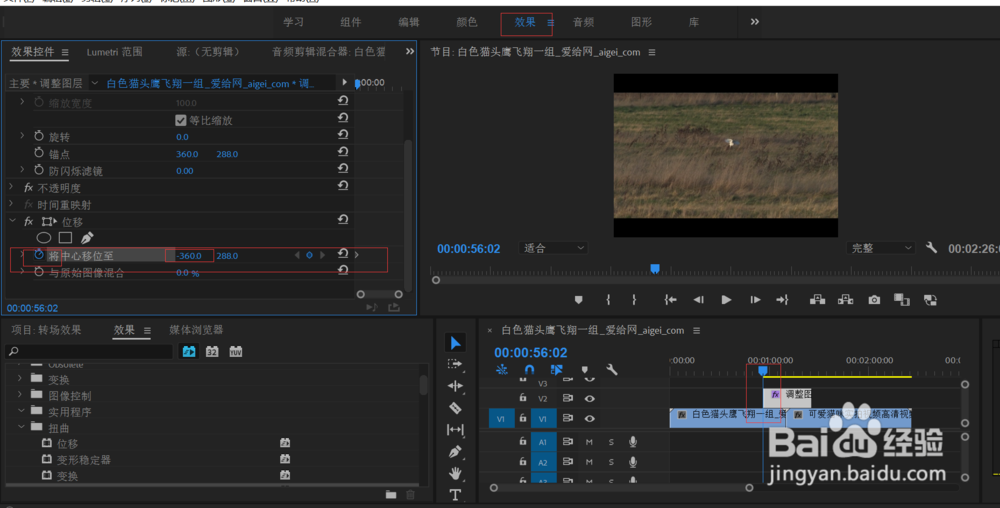Click the Add Marker button in program monitor
Image resolution: width=1000 pixels, height=508 pixels.
(x=578, y=300)
